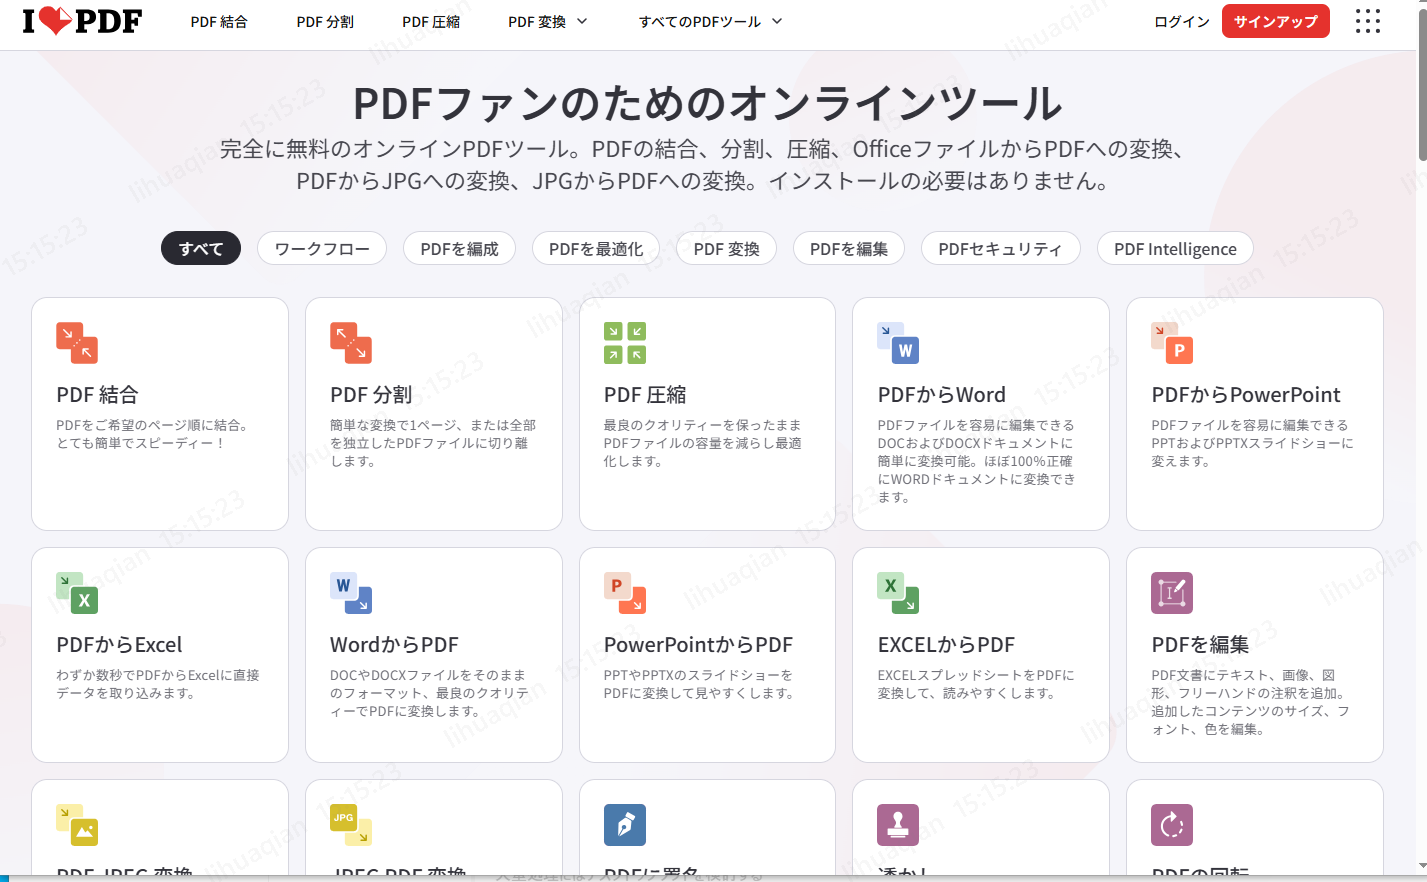
Task: Click the PDF 分割 card title
Action: click(x=371, y=395)
